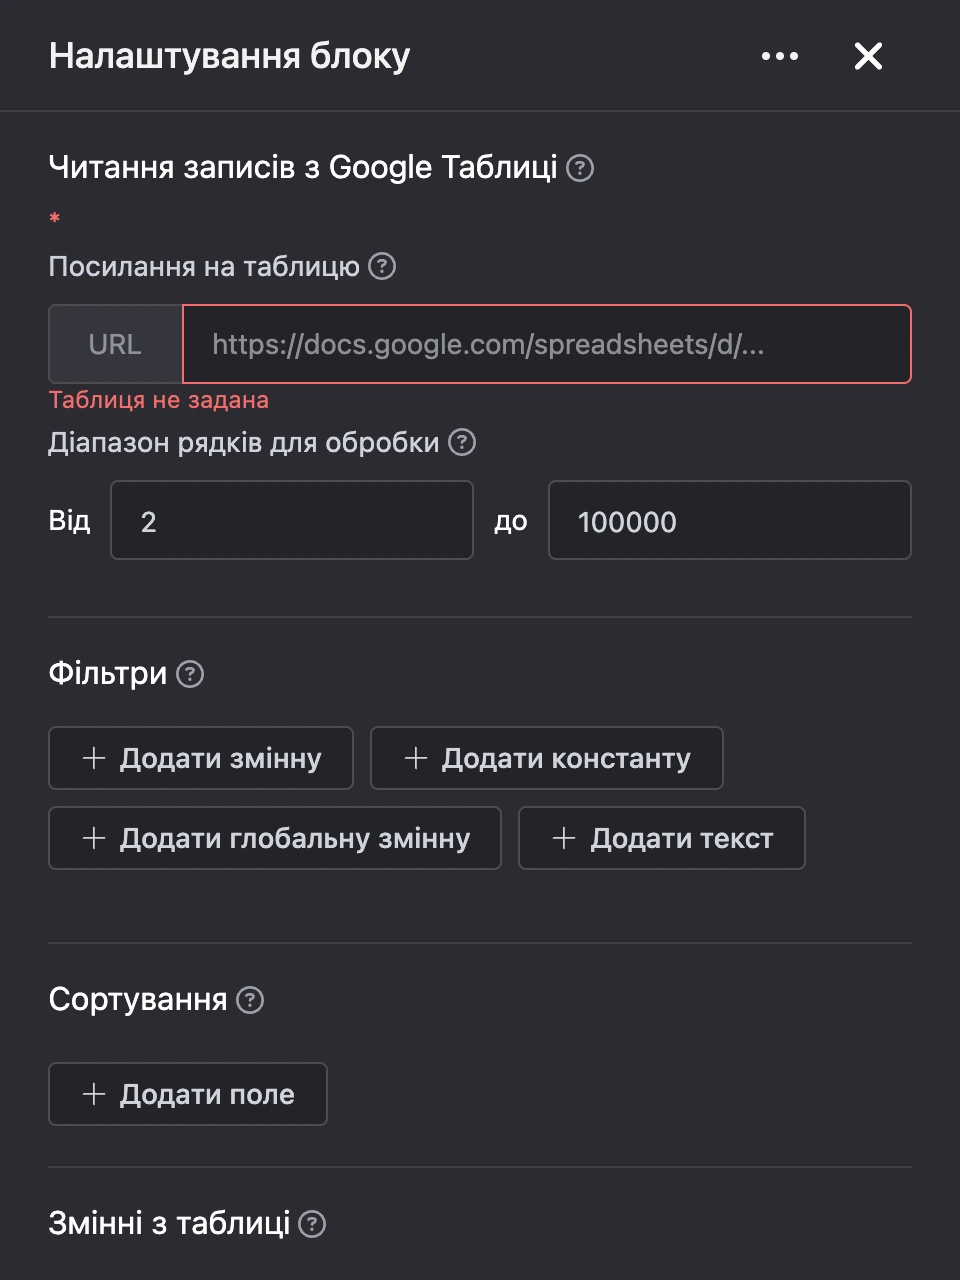Show help icon next to Сортування
The width and height of the screenshot is (960, 1280).
pyautogui.click(x=250, y=1000)
